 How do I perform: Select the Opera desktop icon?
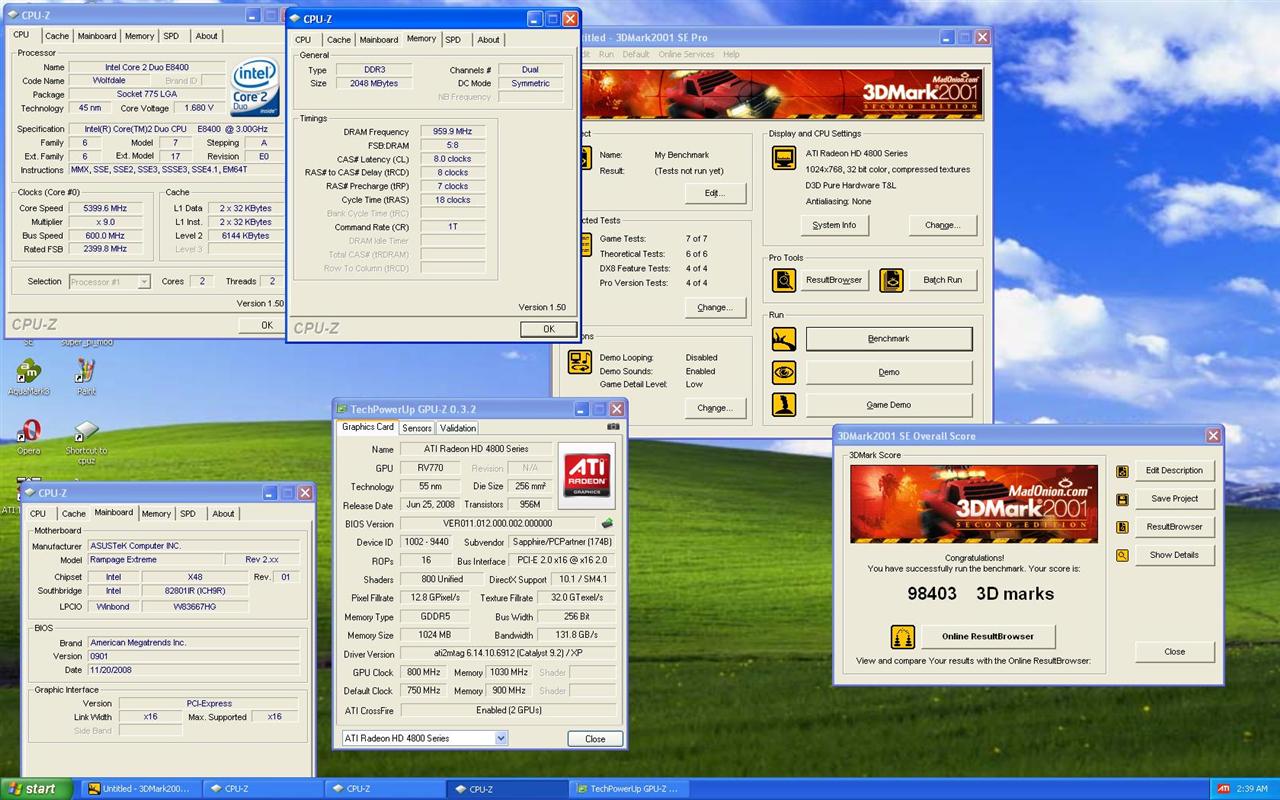pyautogui.click(x=29, y=437)
